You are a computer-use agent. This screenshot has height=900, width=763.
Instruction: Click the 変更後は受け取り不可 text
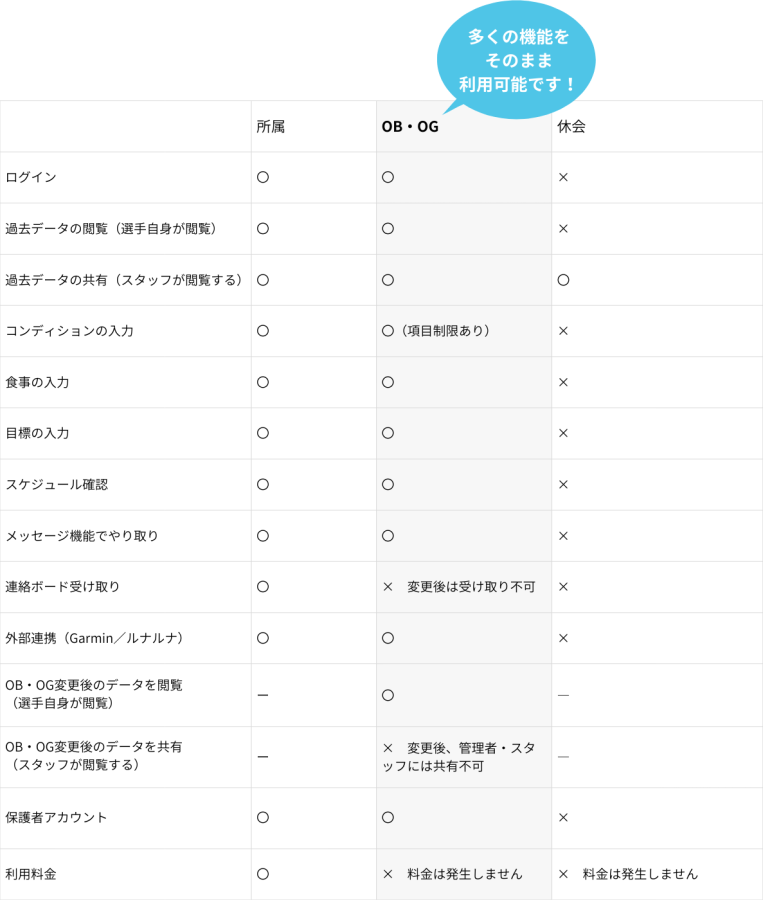[470, 587]
